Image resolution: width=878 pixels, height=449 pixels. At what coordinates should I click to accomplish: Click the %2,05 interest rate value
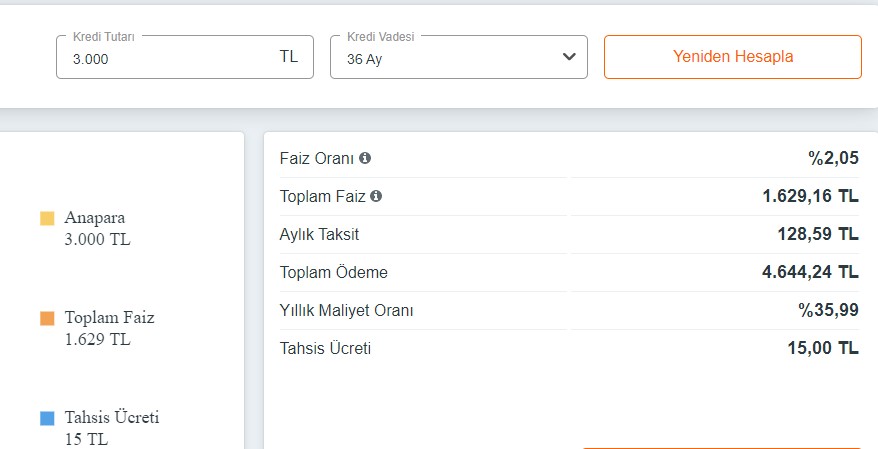pos(833,158)
